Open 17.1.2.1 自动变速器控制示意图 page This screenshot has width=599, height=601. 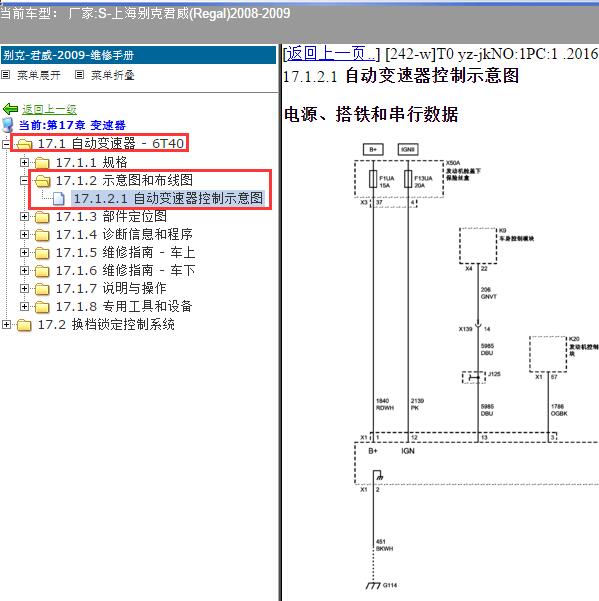click(168, 199)
